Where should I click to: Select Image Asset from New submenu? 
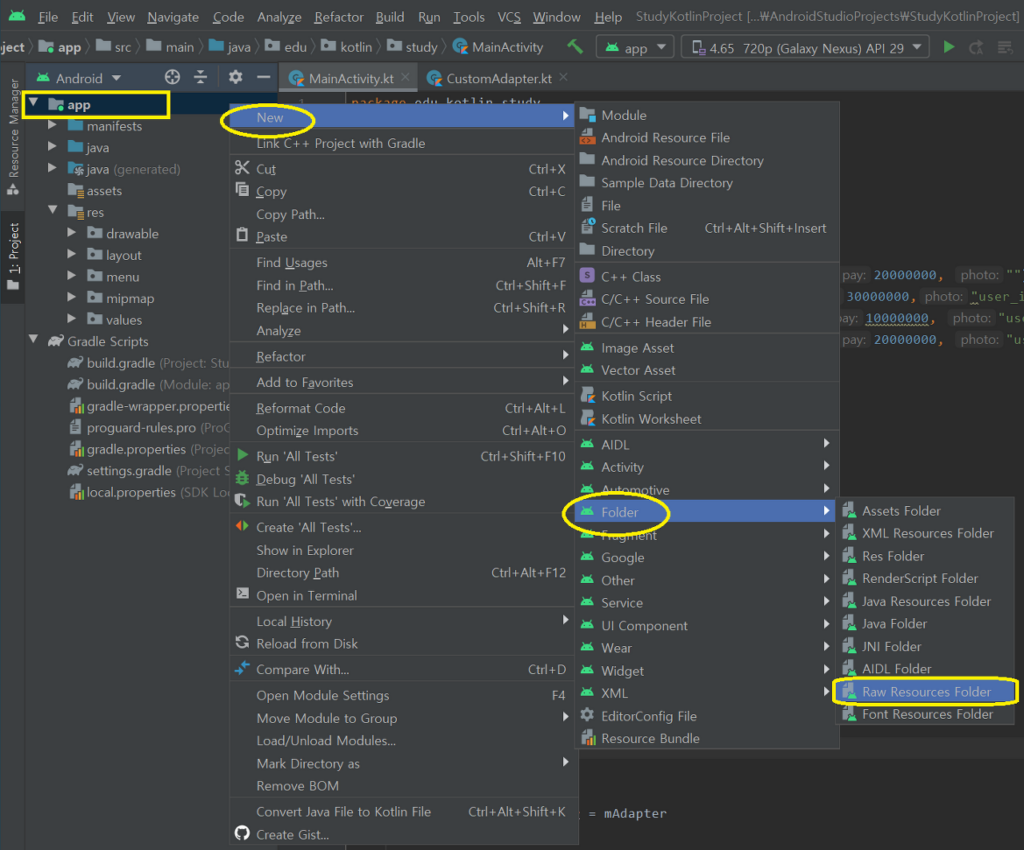click(x=637, y=348)
